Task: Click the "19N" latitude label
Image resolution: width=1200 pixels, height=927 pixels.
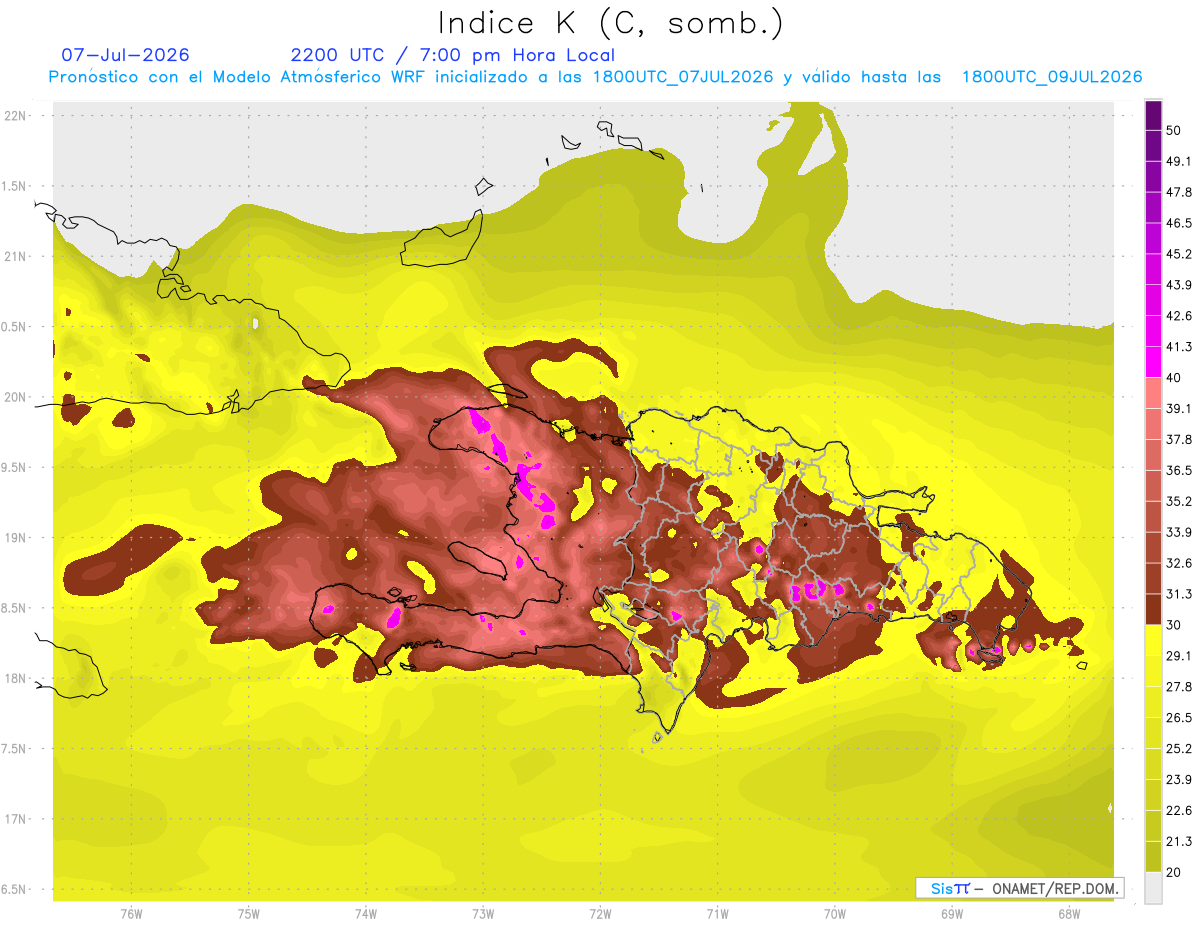Action: (14, 538)
